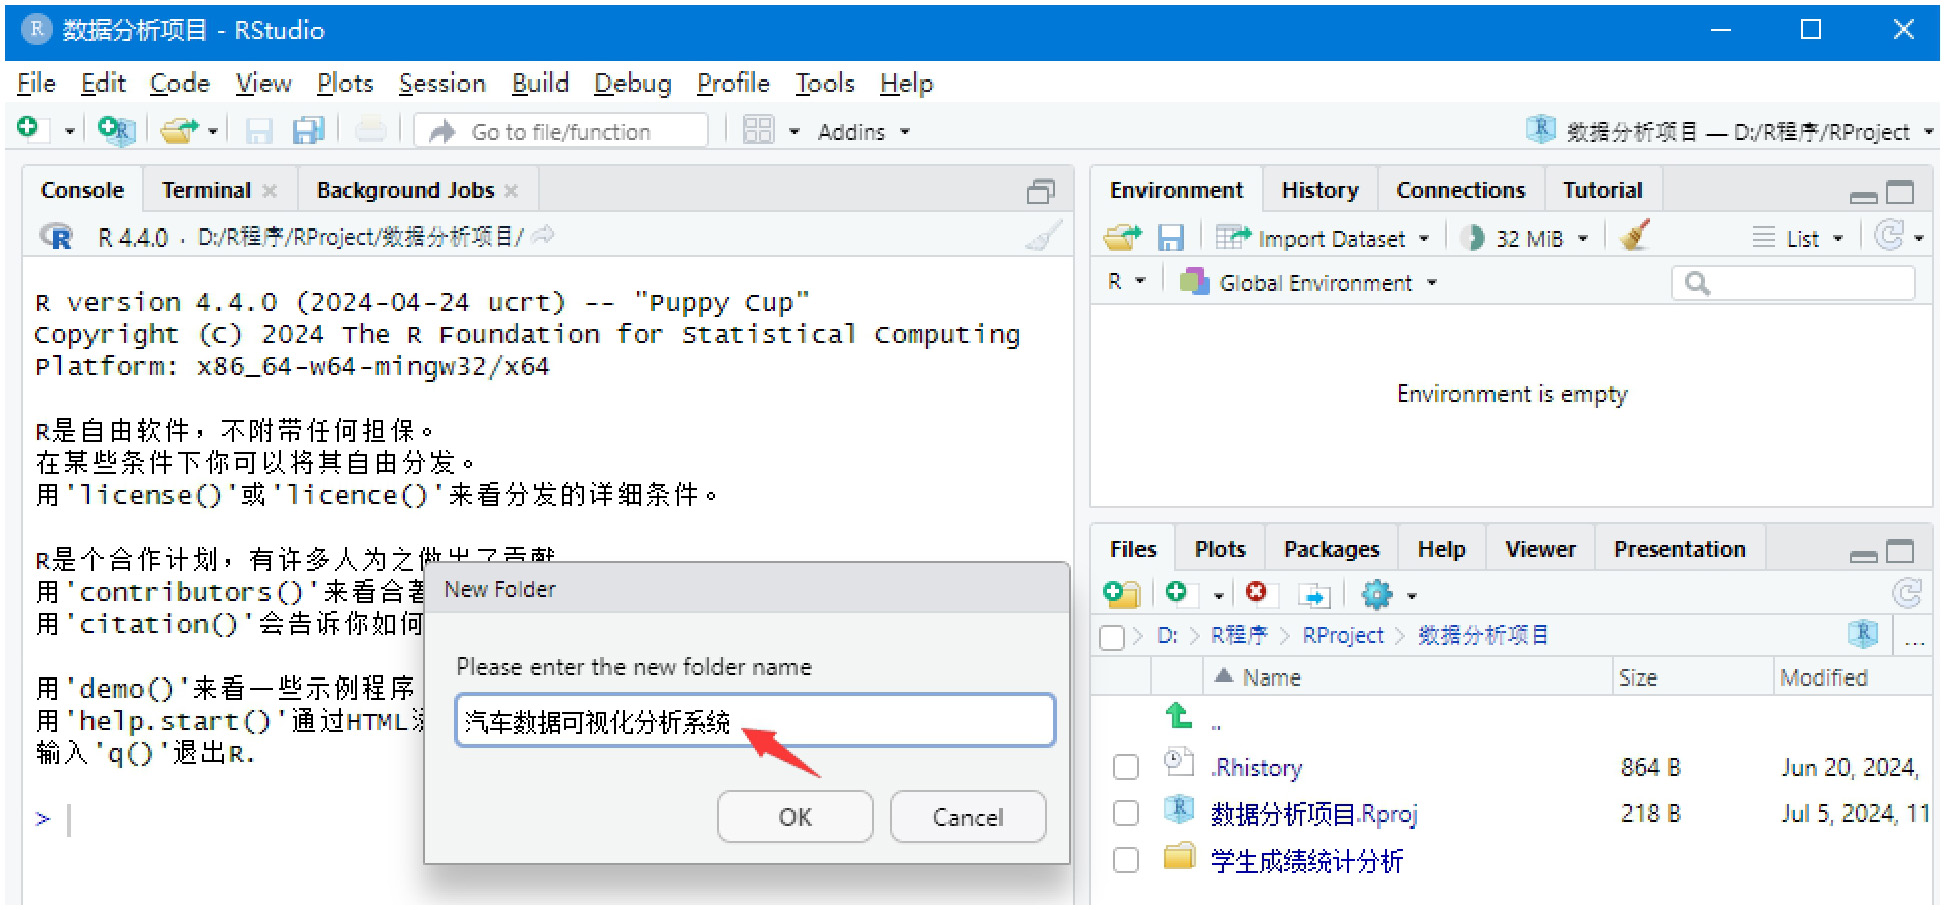The image size is (1946, 910).
Task: Save workspace using Environment disk icon
Action: click(x=1170, y=238)
